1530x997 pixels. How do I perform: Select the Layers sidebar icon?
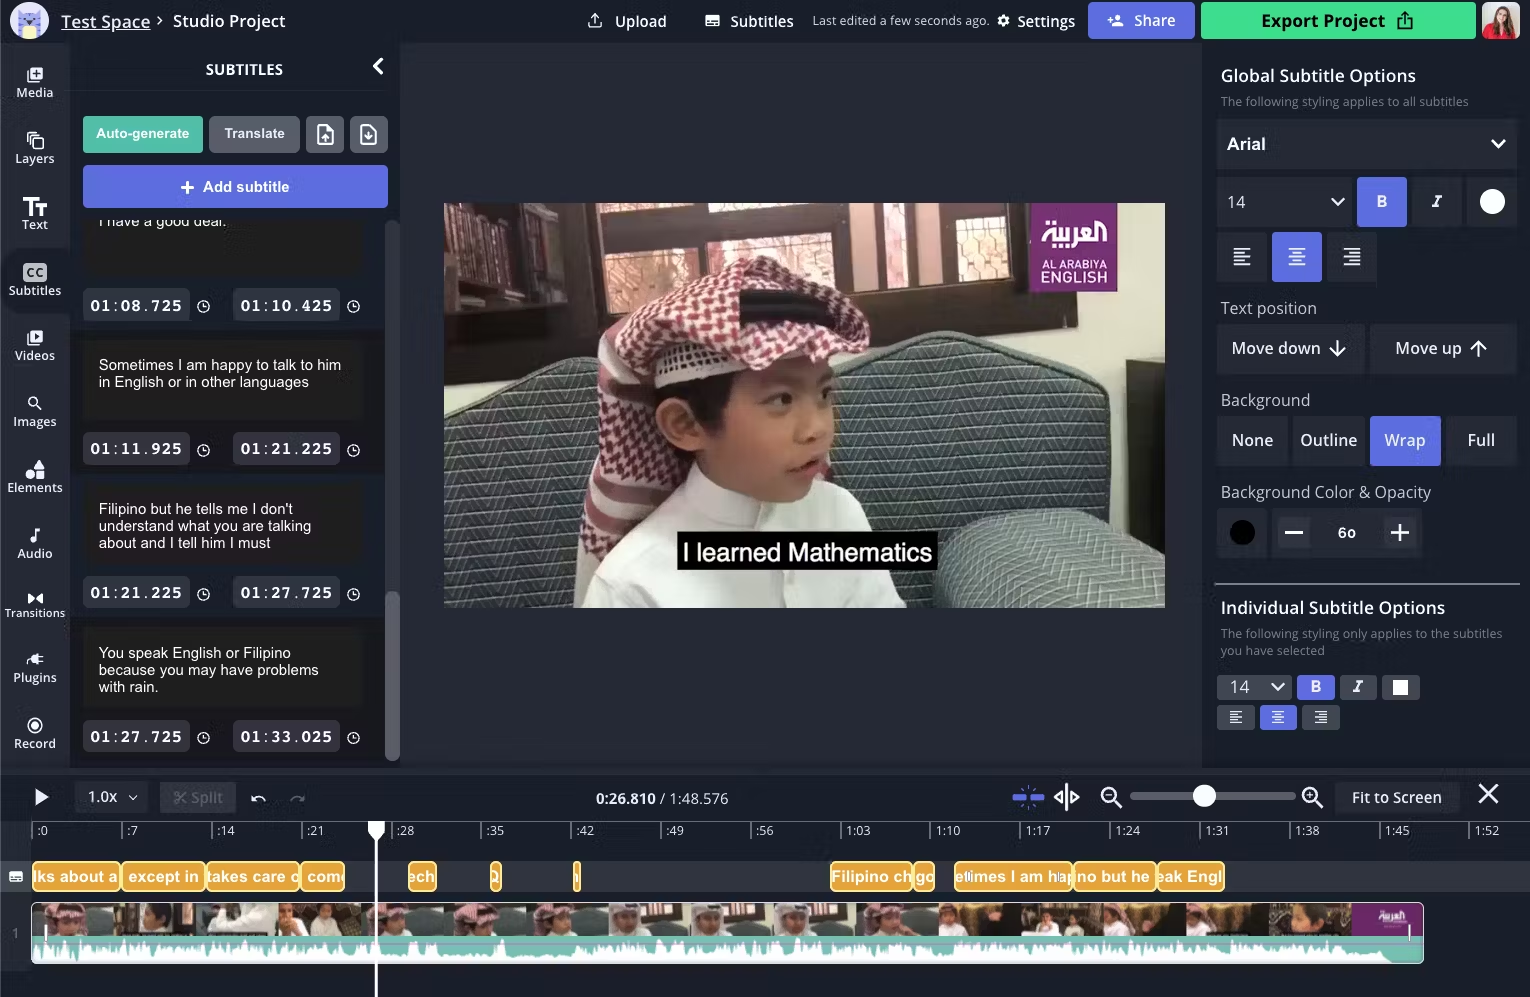coord(34,148)
